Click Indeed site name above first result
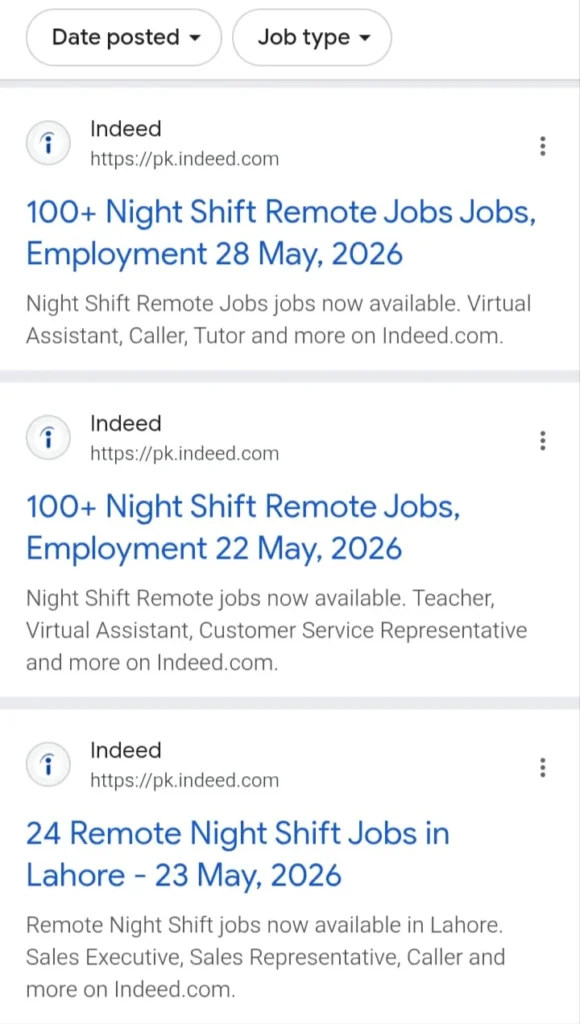The height and width of the screenshot is (1024, 580). pyautogui.click(x=125, y=129)
